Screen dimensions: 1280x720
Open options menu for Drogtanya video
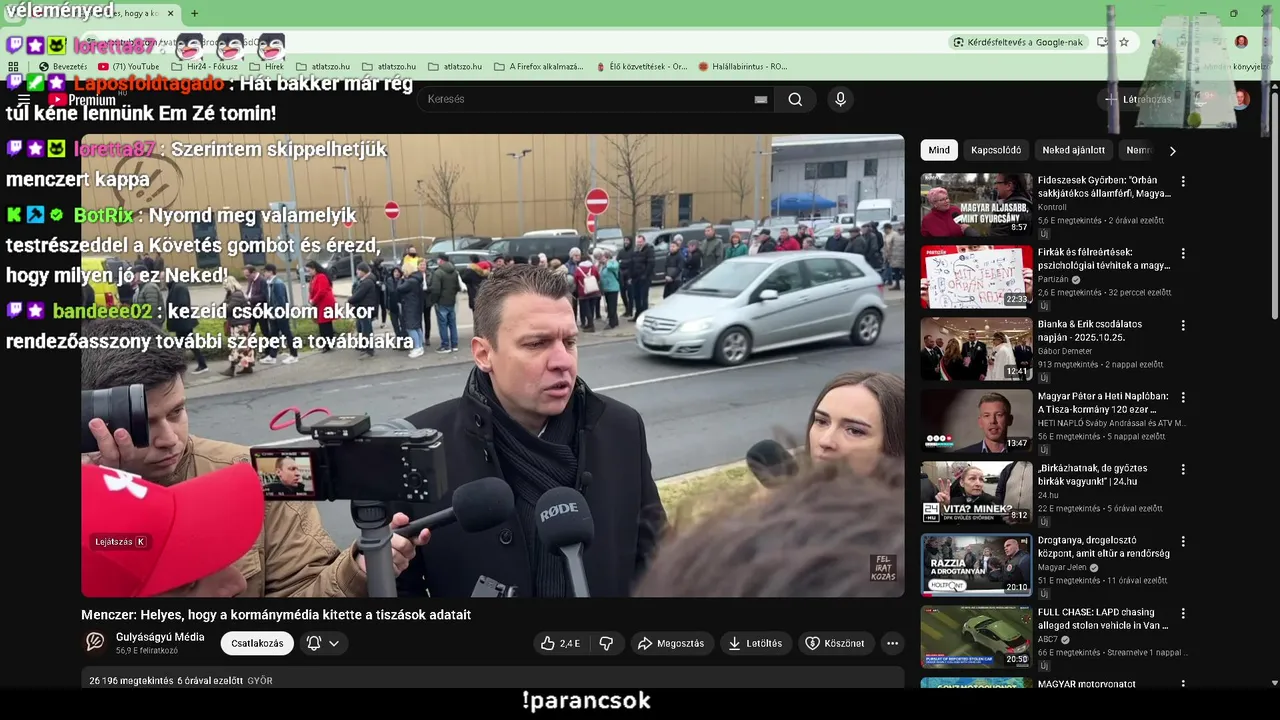1183,542
